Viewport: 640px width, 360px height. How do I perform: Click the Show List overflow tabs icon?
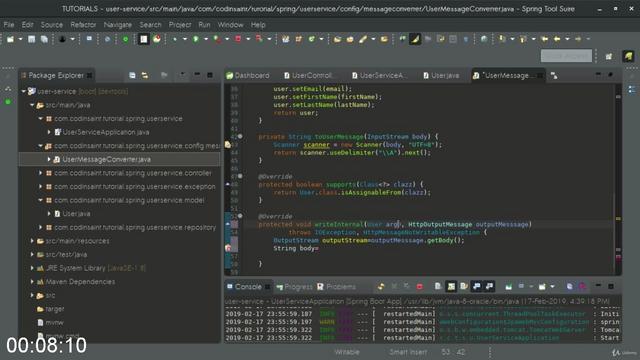pos(554,76)
